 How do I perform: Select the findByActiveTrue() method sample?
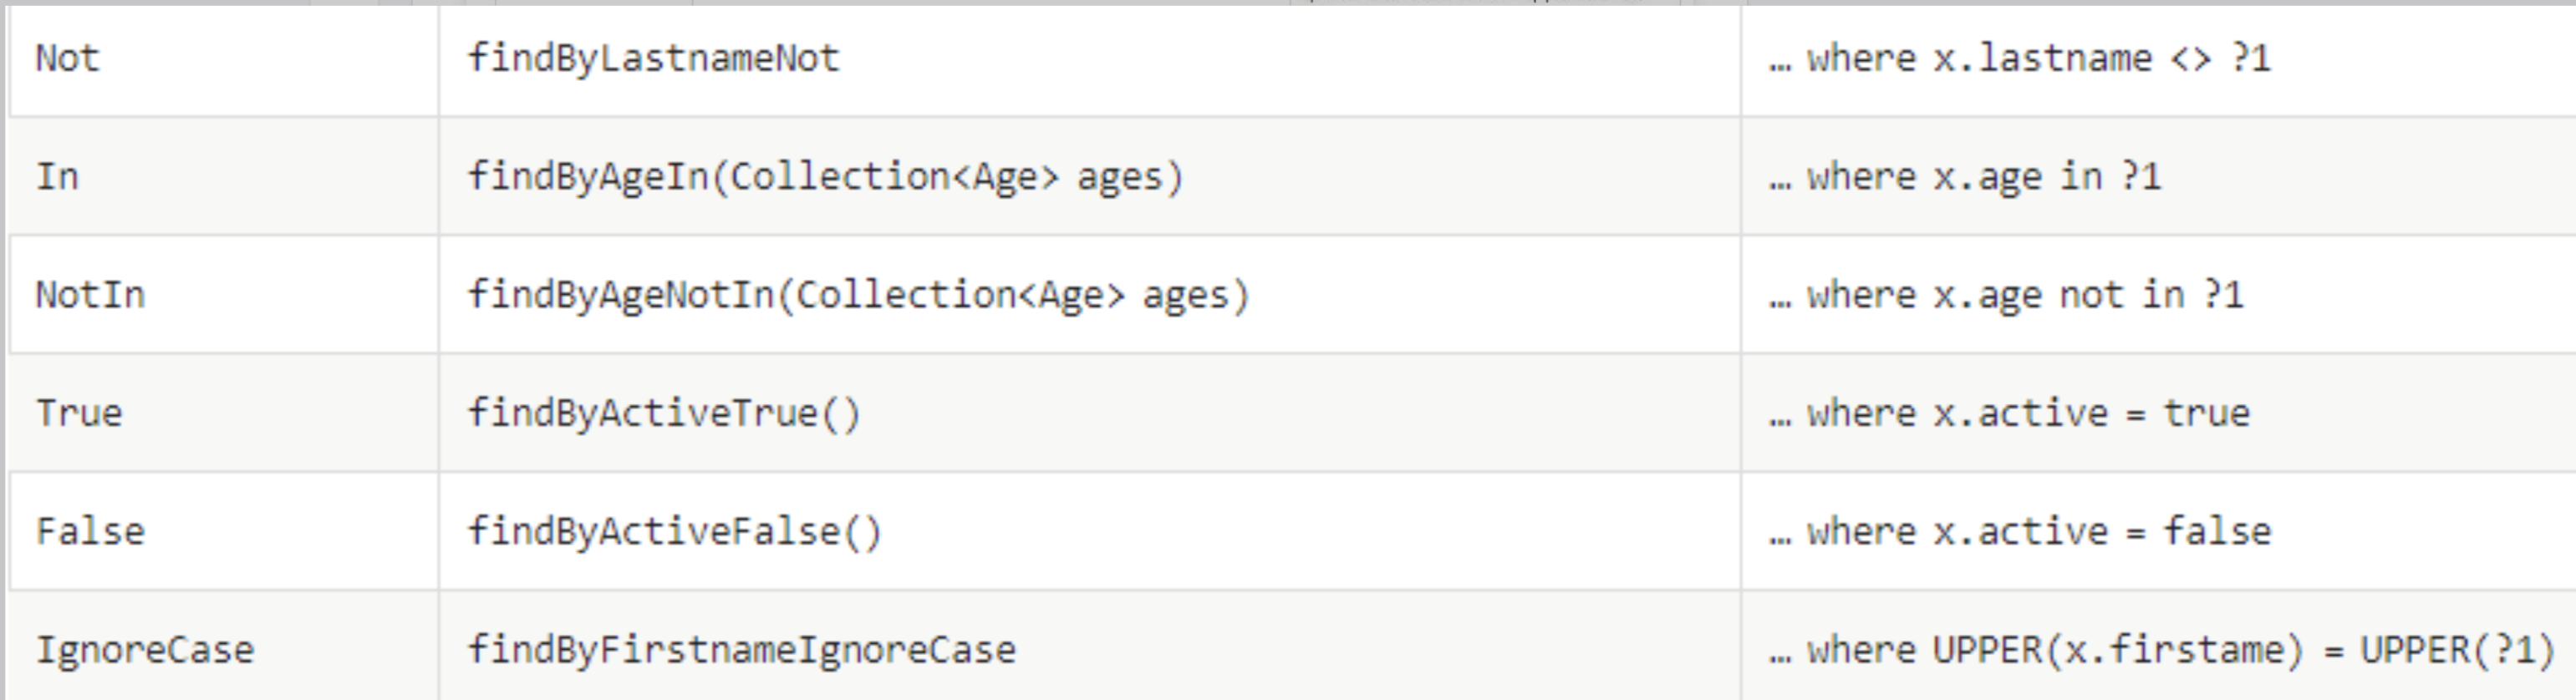pos(664,413)
